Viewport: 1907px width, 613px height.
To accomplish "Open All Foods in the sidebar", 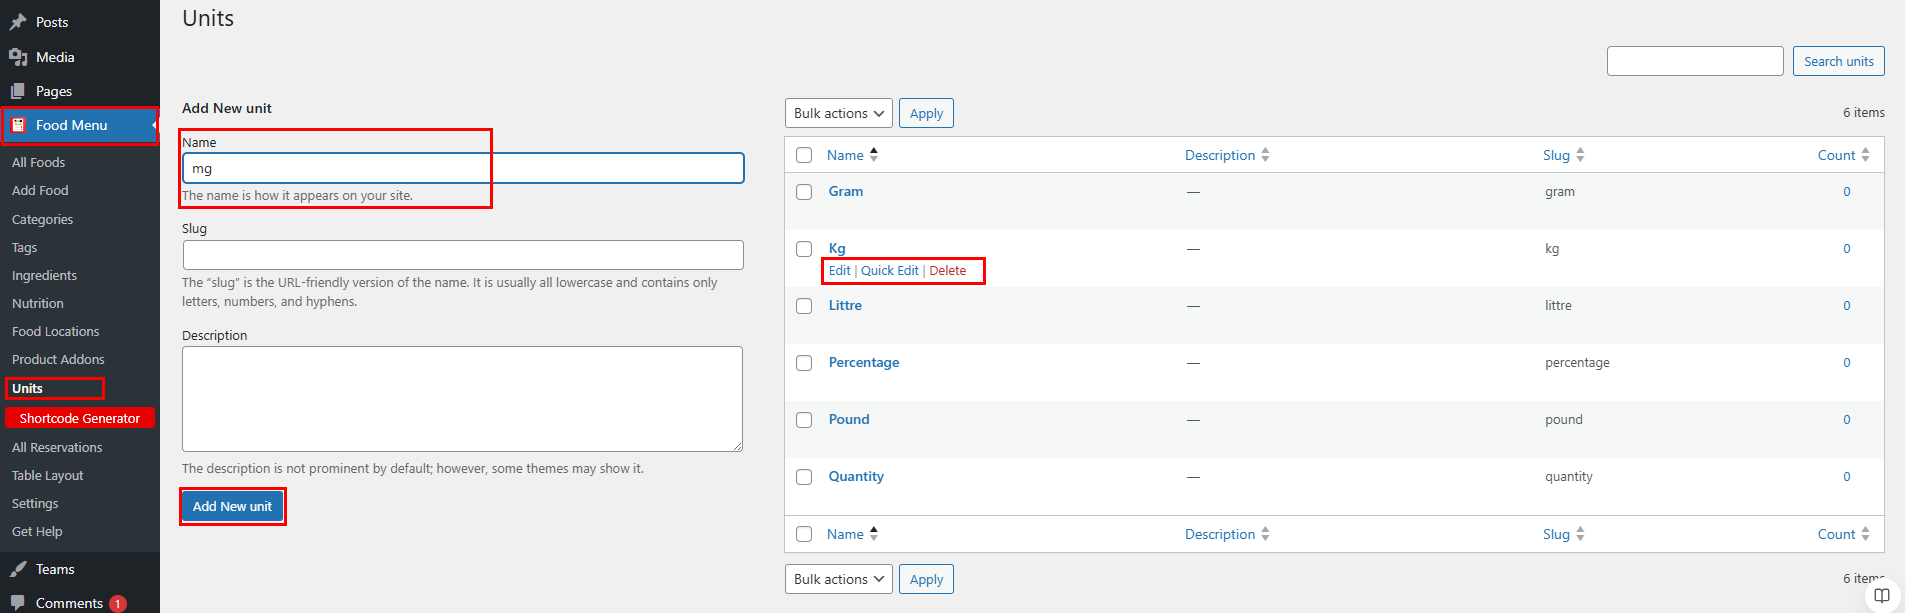I will (x=39, y=162).
